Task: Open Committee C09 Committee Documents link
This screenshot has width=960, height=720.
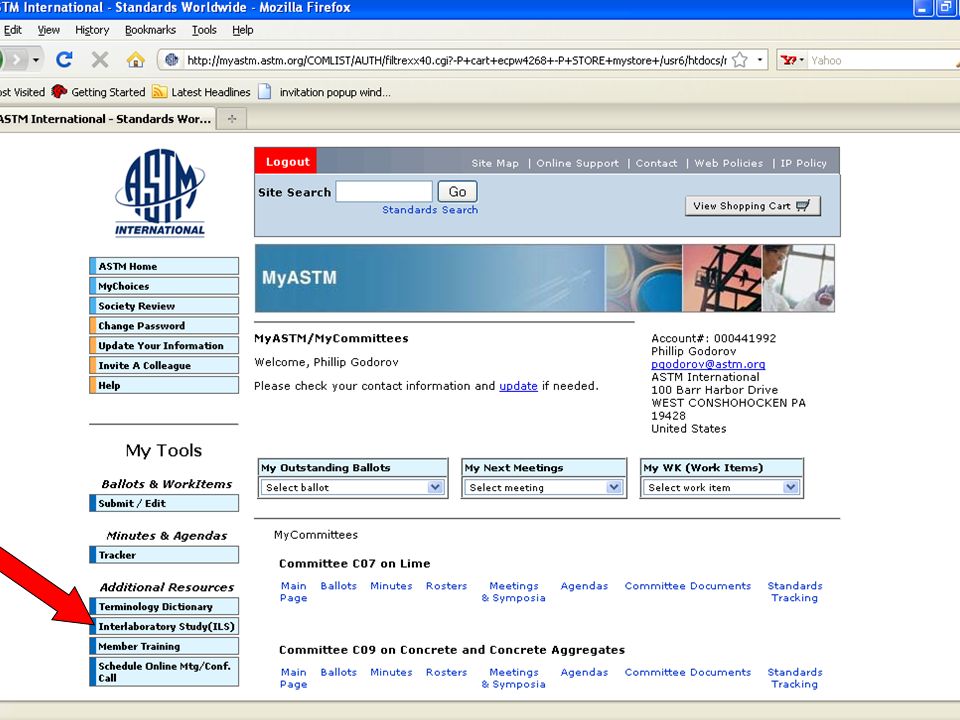Action: tap(688, 672)
